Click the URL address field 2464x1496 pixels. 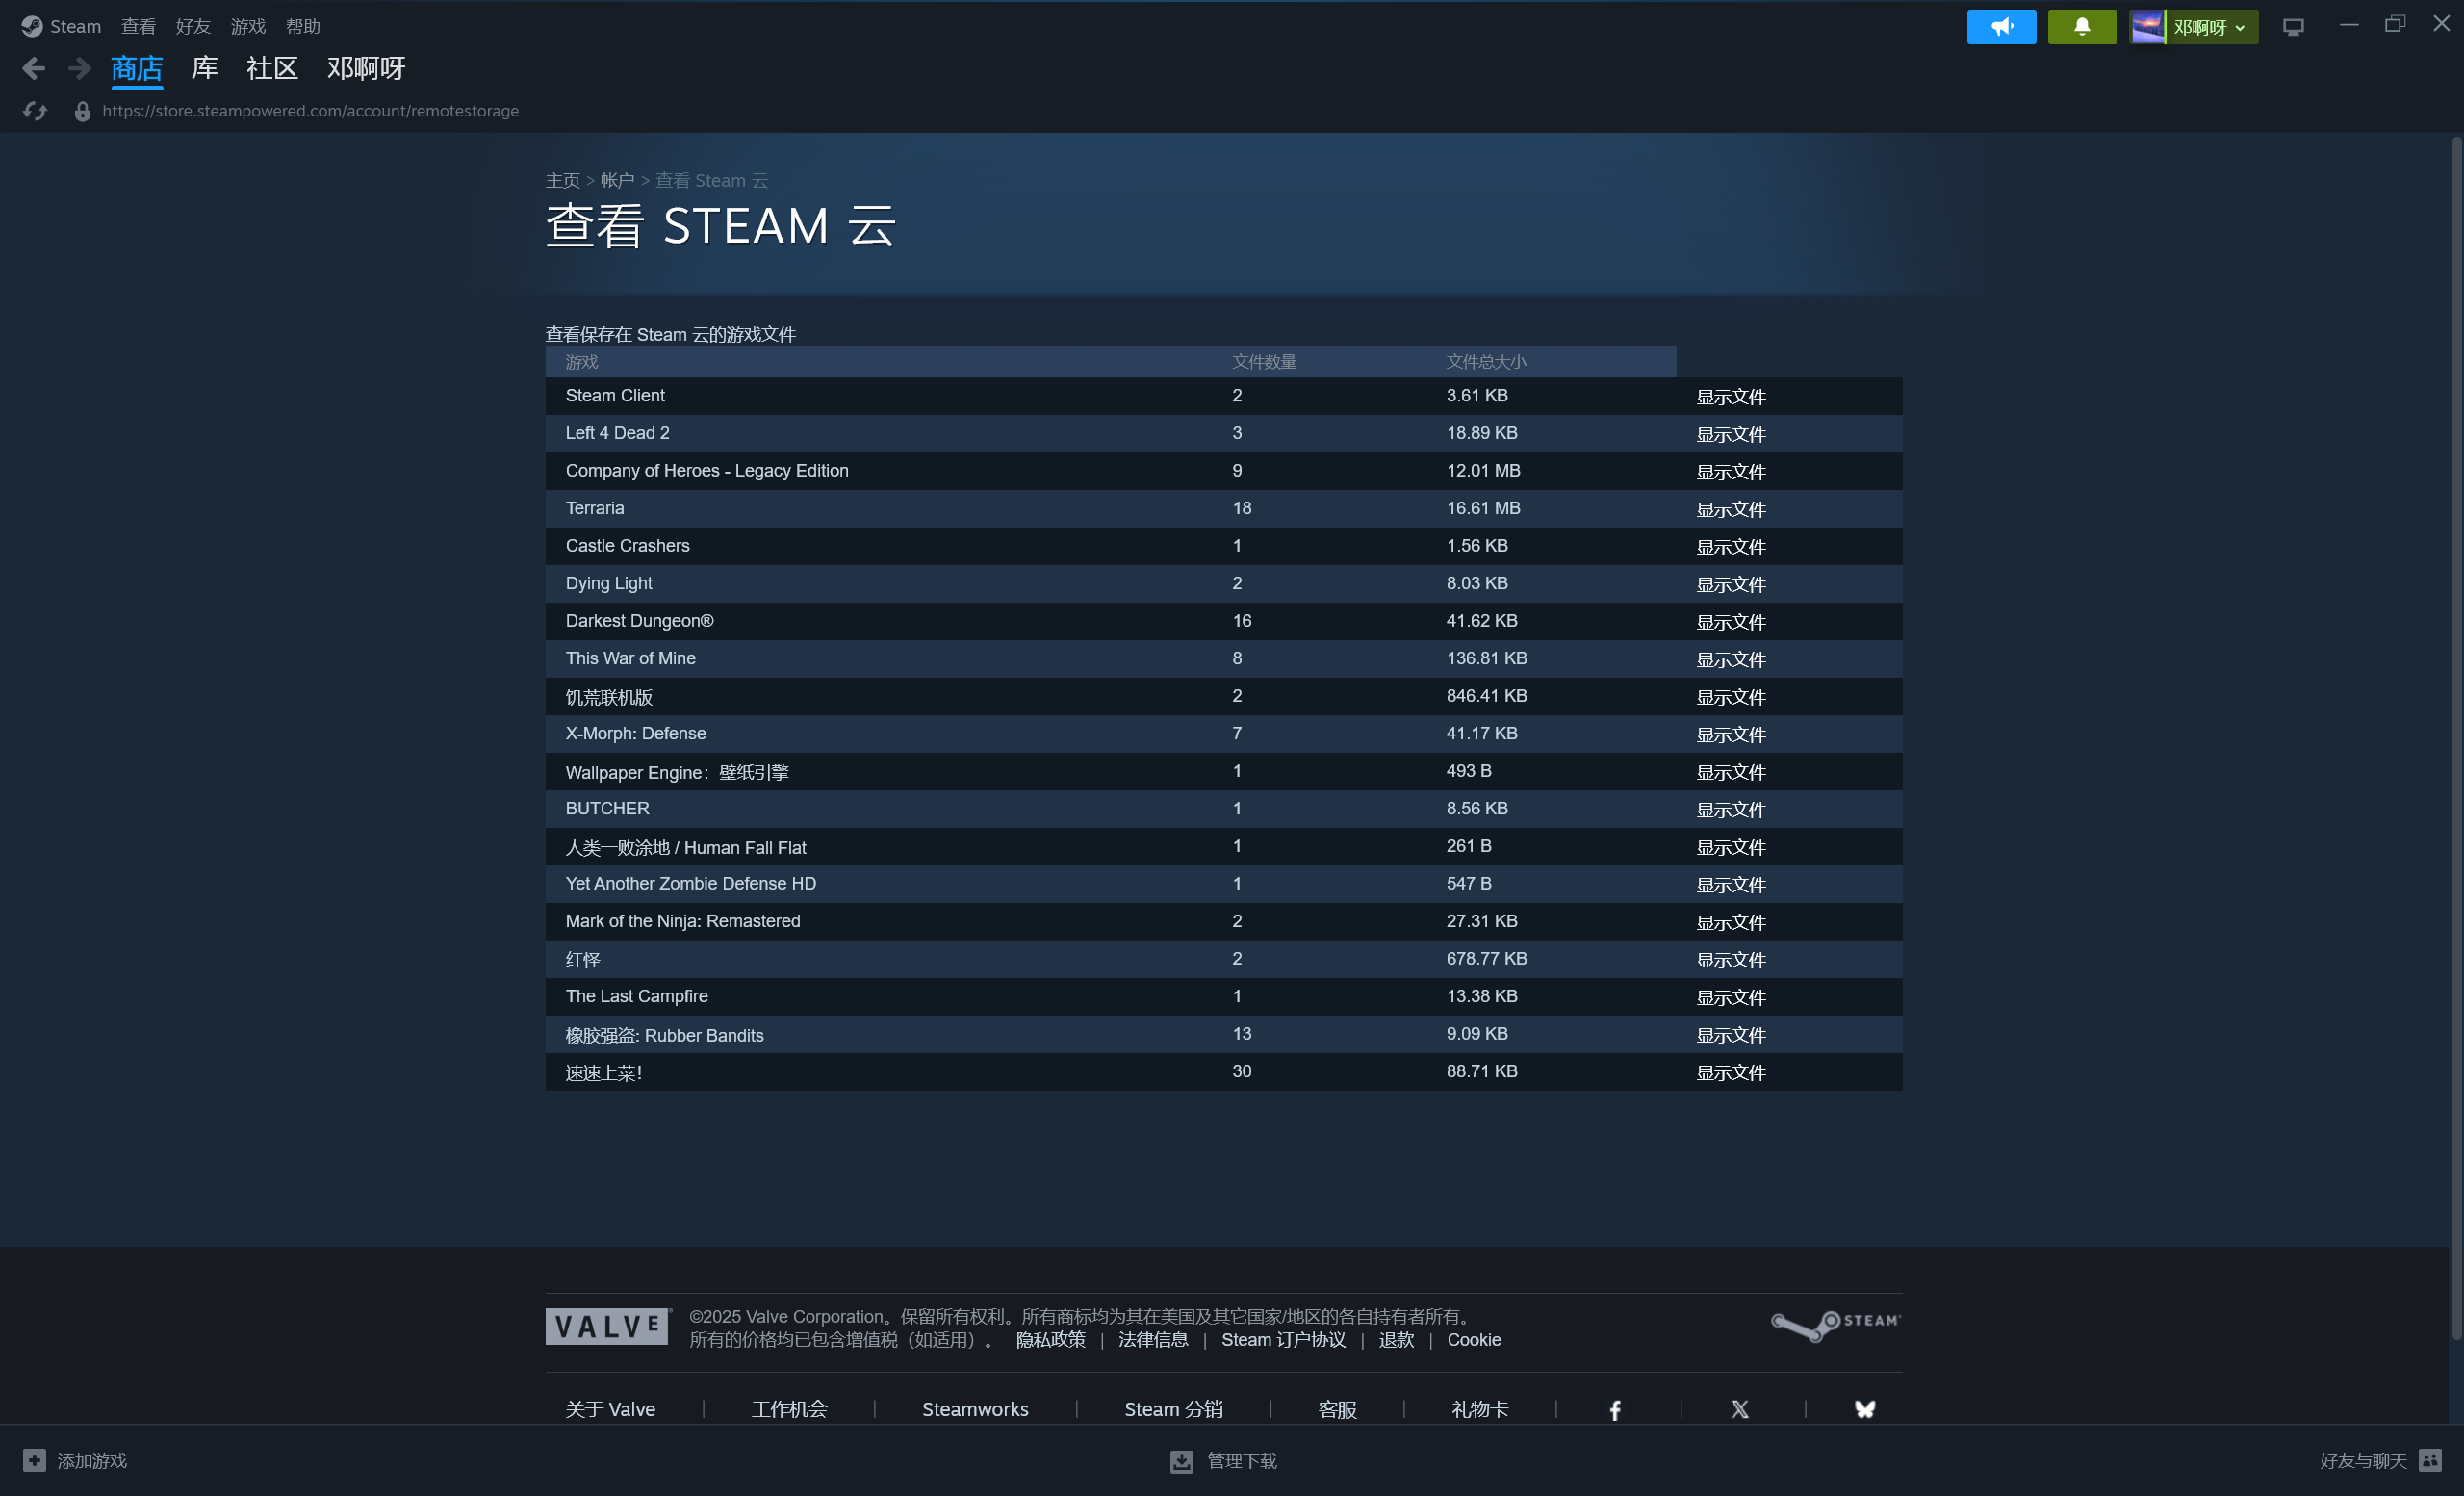(x=310, y=111)
